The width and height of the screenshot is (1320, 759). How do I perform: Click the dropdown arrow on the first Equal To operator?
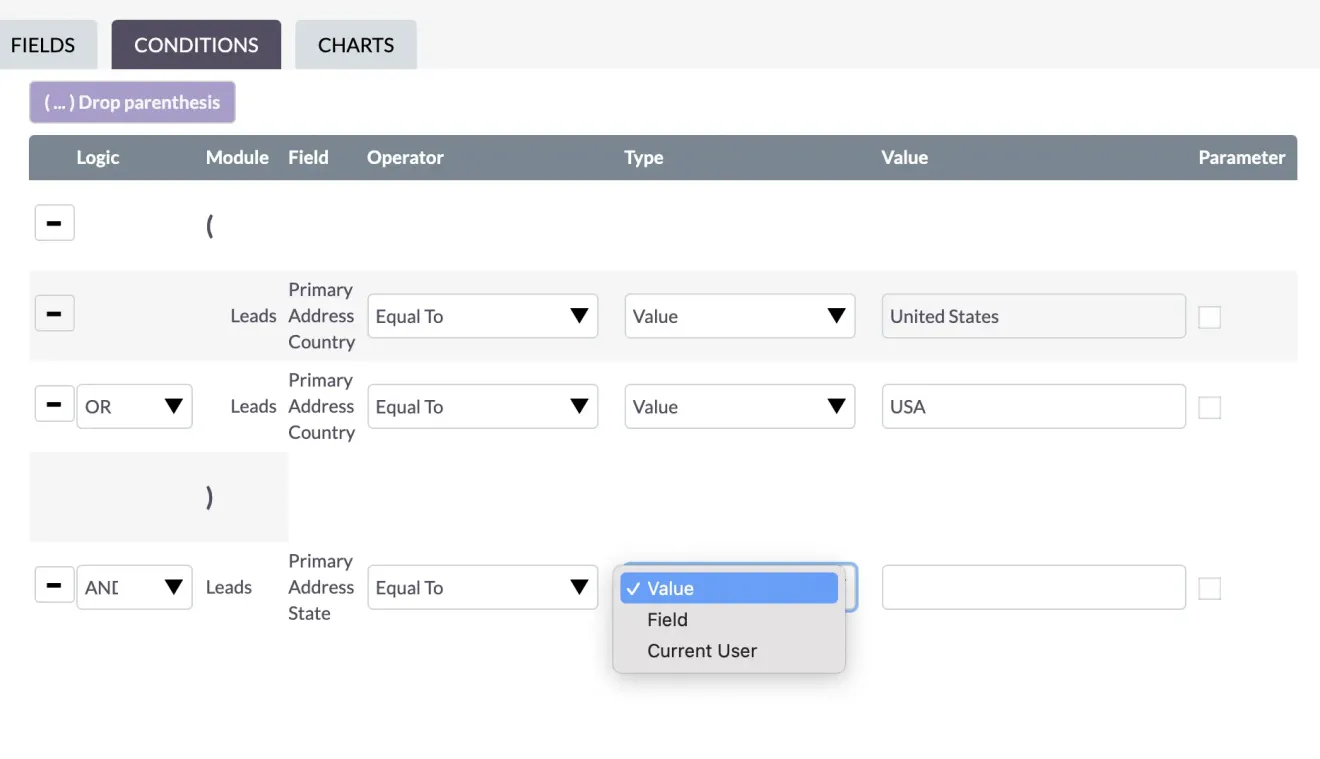[x=580, y=315]
